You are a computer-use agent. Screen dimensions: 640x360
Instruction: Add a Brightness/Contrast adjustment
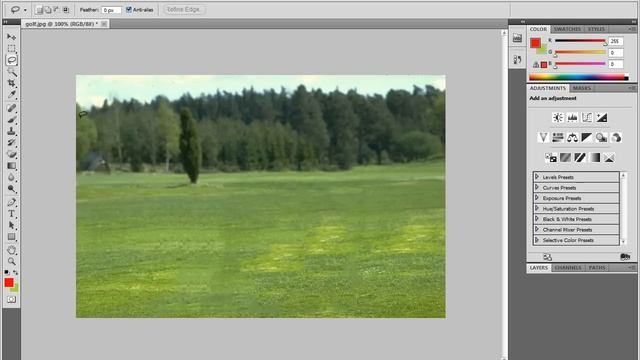558,118
